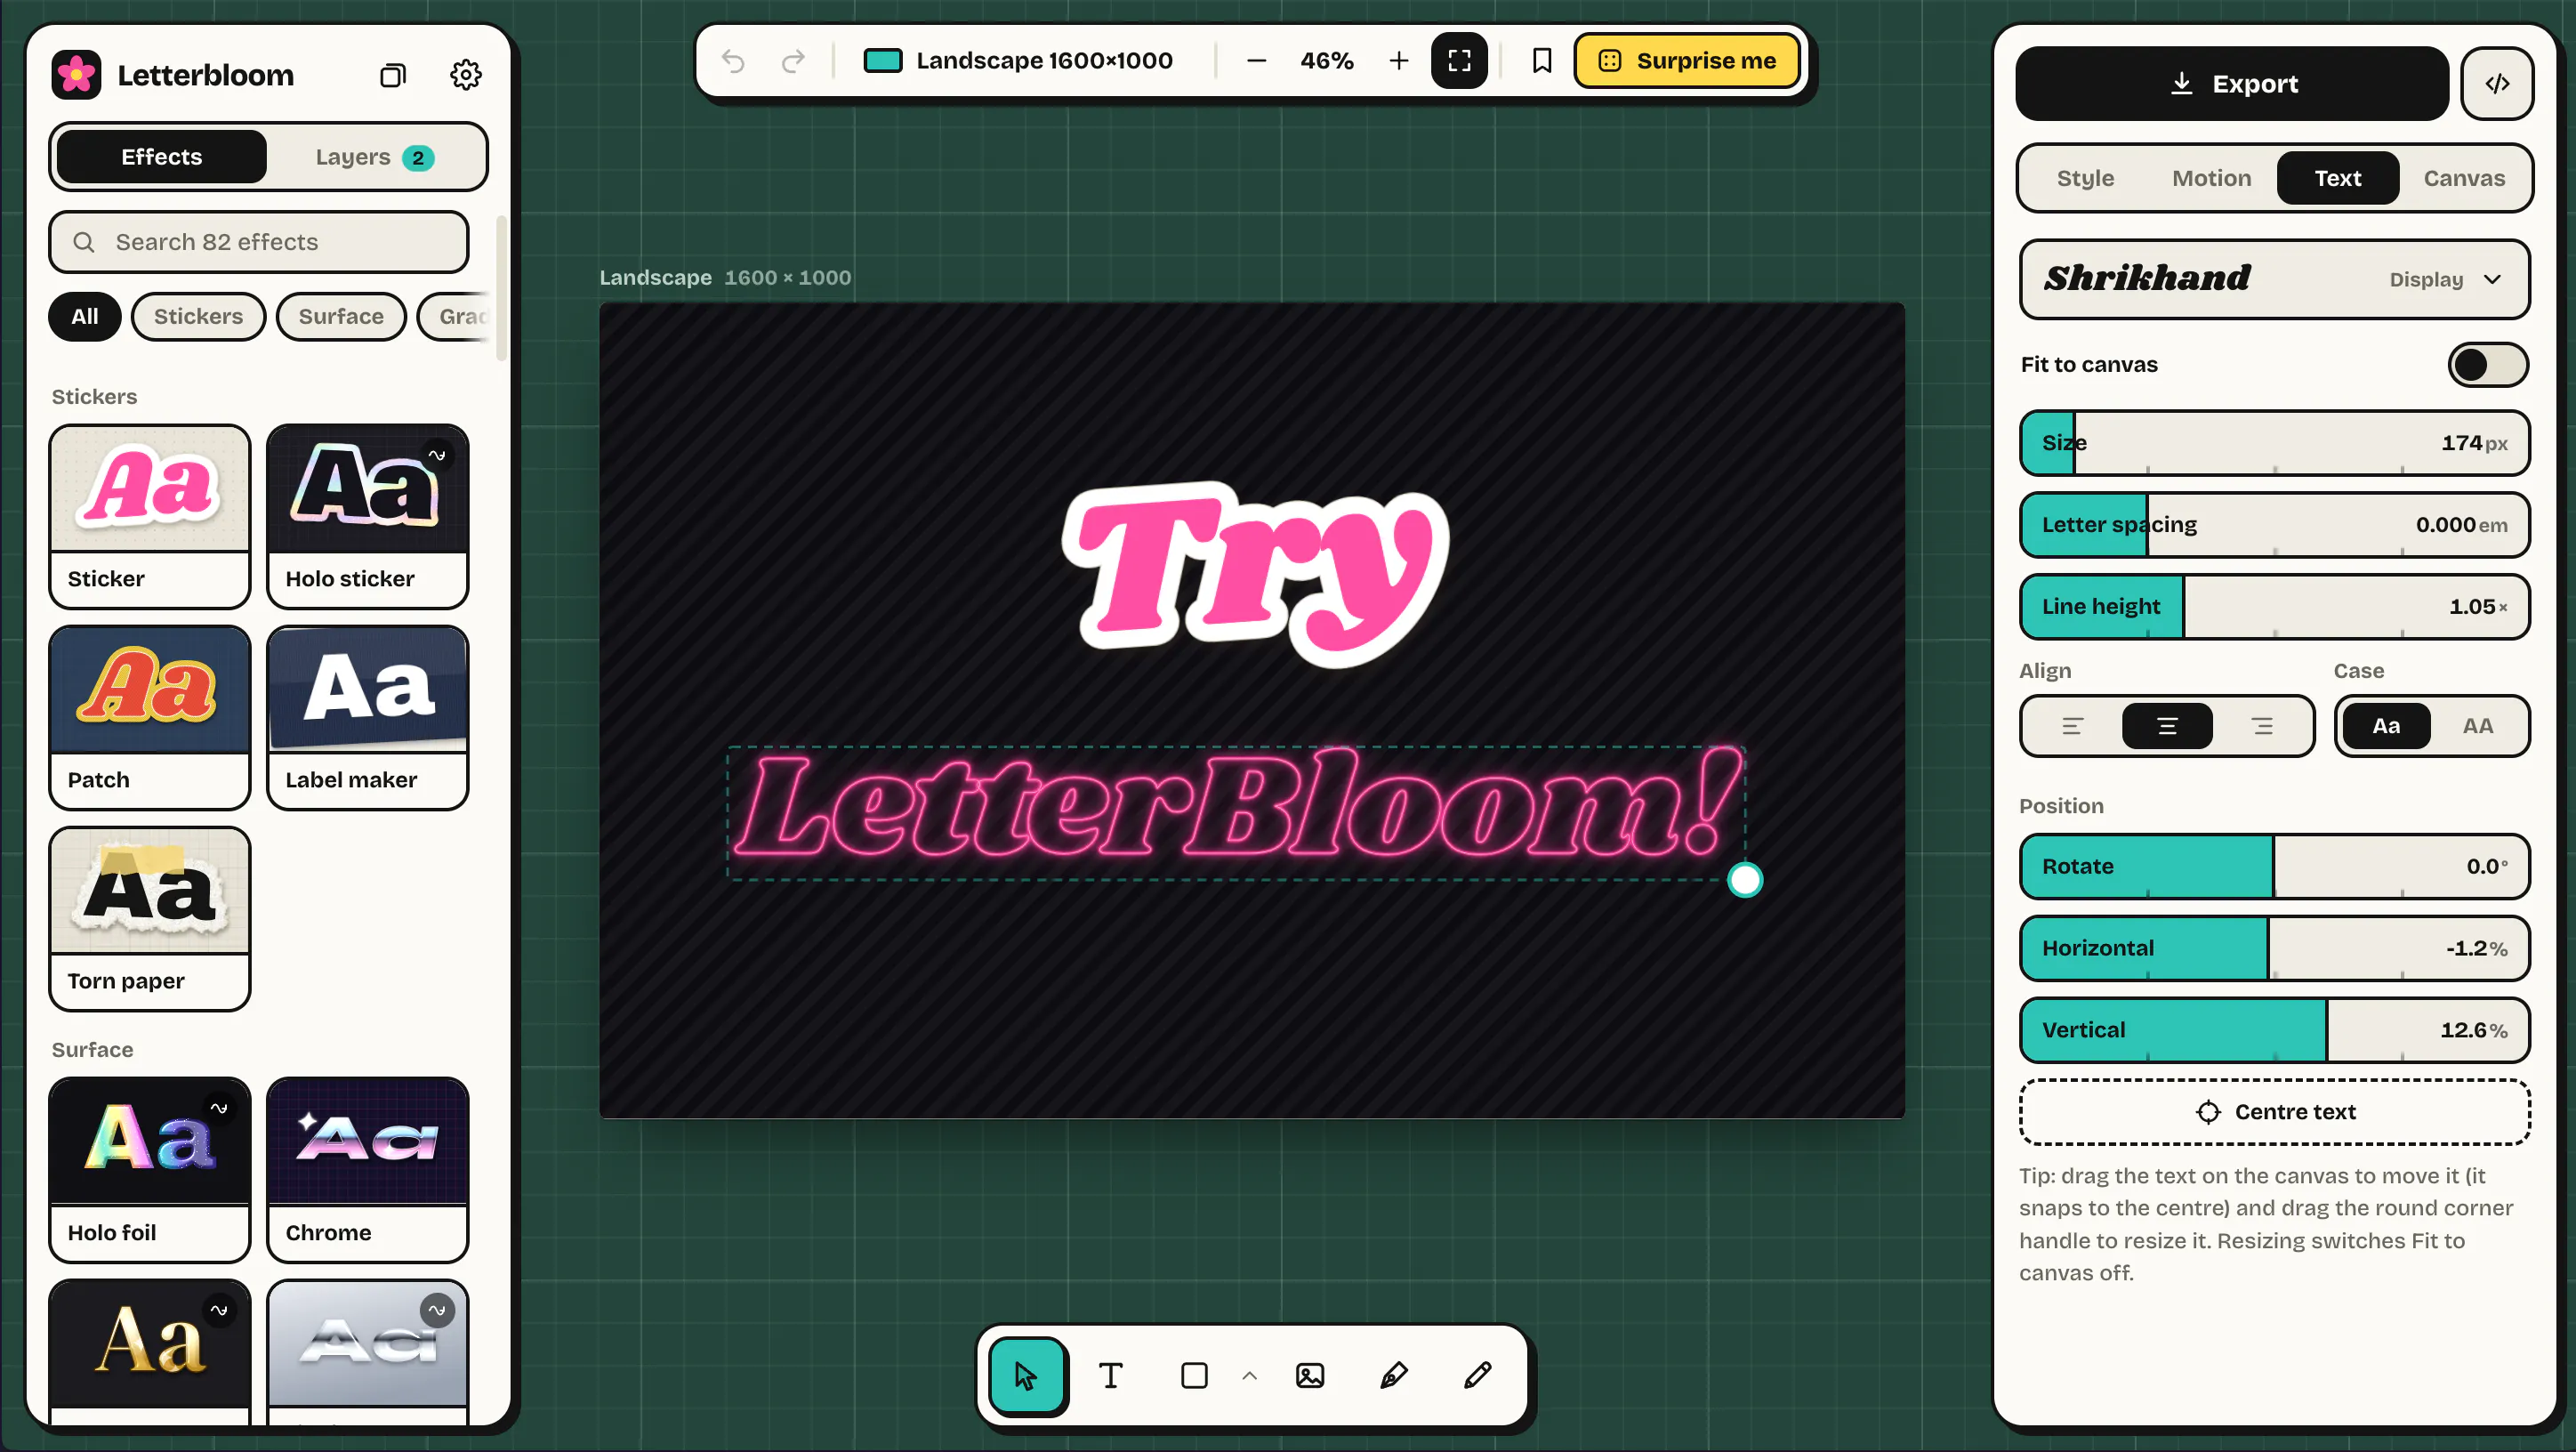
Task: Open the Shrikhand font dropdown
Action: point(2274,279)
